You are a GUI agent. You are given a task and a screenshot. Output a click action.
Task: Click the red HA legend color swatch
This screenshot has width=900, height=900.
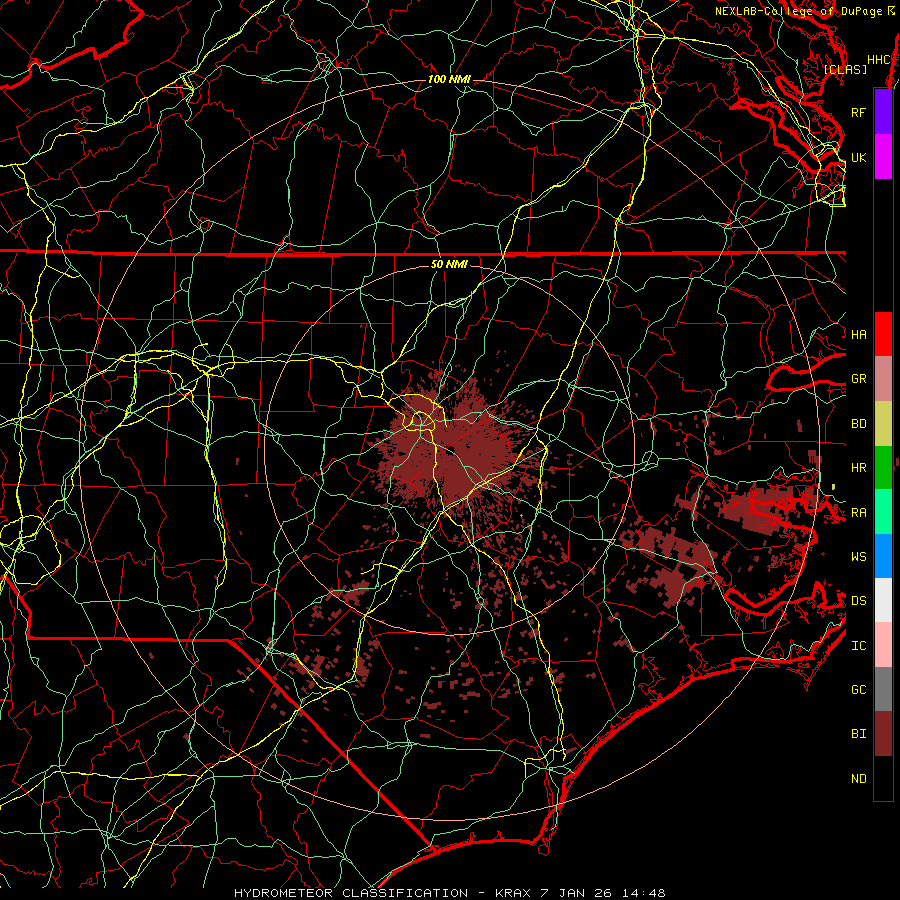tap(883, 334)
